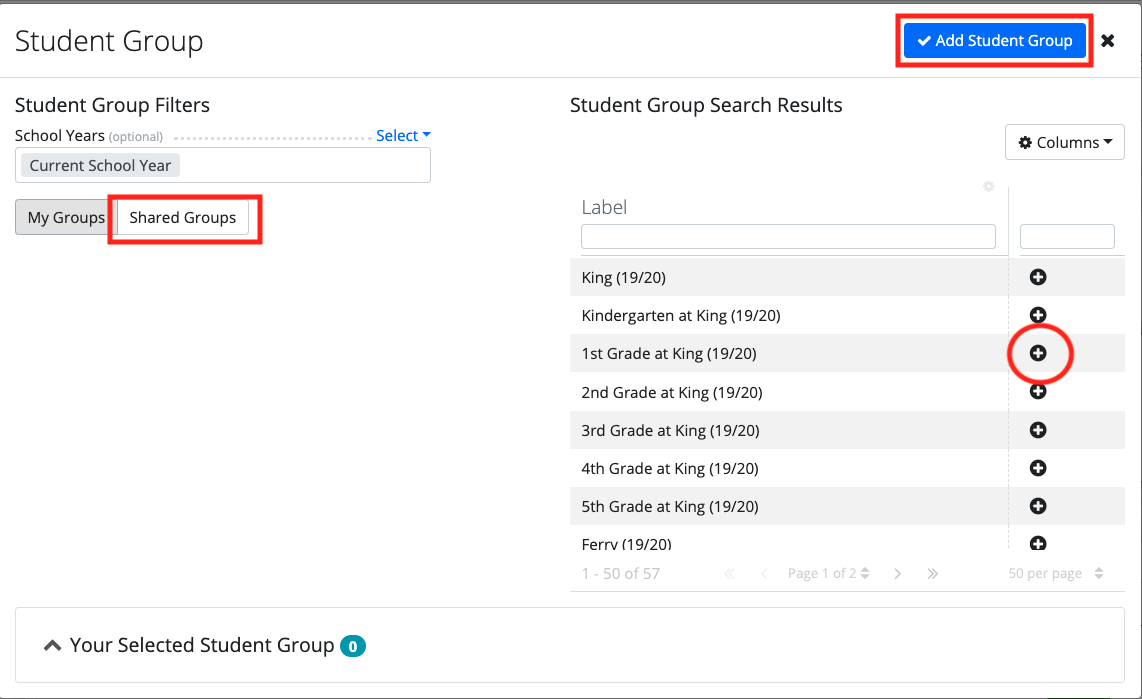Add 4th Grade at King (19/20) plus icon
The image size is (1142, 699).
[x=1038, y=467]
